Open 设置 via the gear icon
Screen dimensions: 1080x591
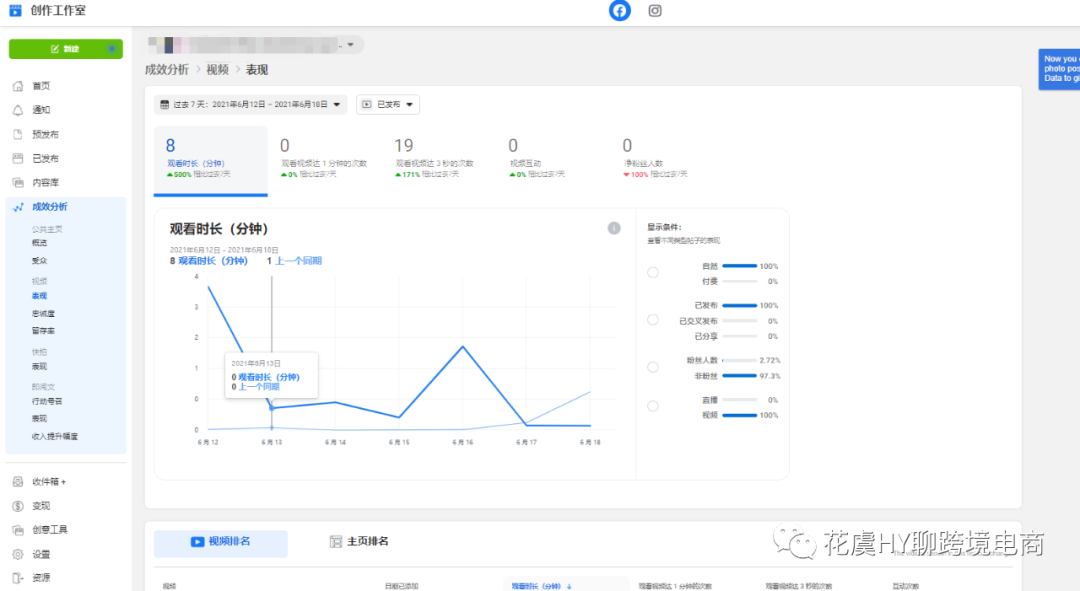[x=18, y=554]
